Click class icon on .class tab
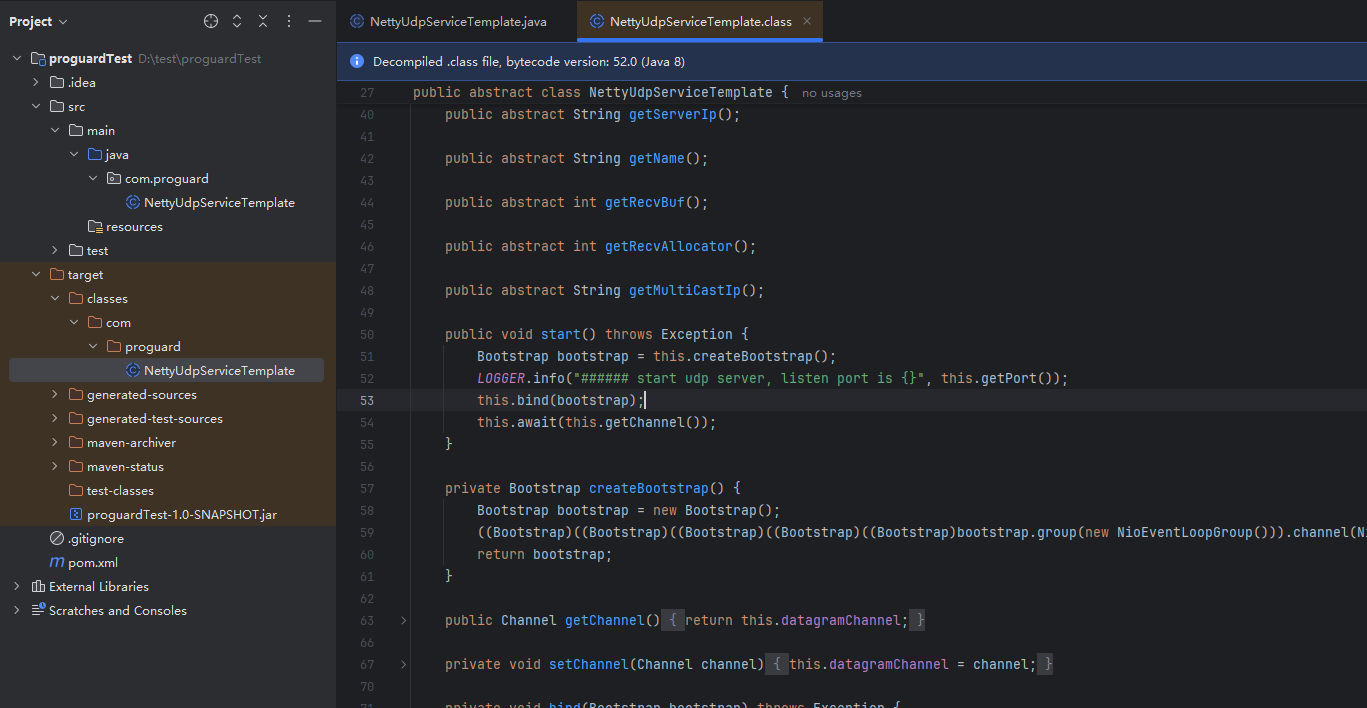The image size is (1367, 708). tap(597, 21)
